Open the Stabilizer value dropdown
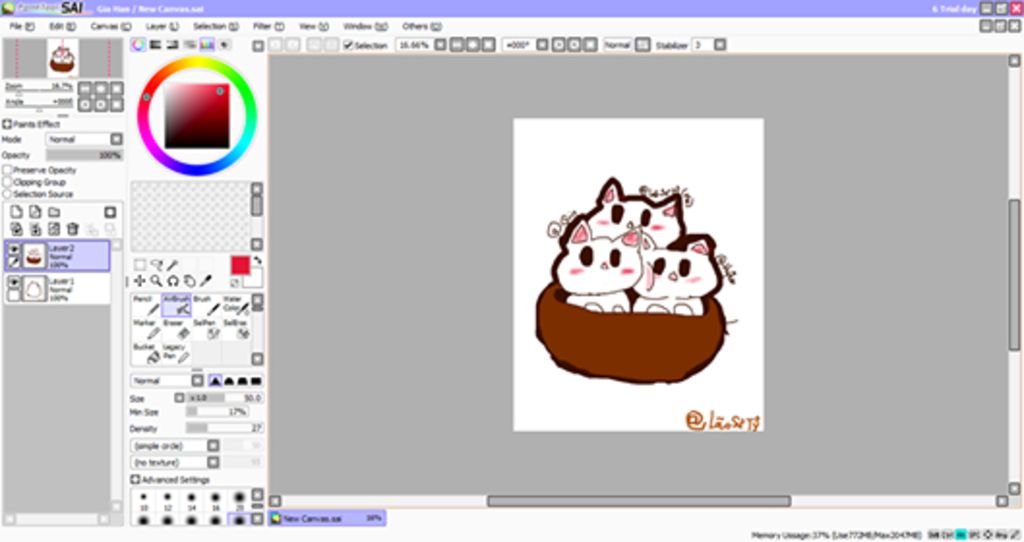Image resolution: width=1024 pixels, height=542 pixels. 720,45
